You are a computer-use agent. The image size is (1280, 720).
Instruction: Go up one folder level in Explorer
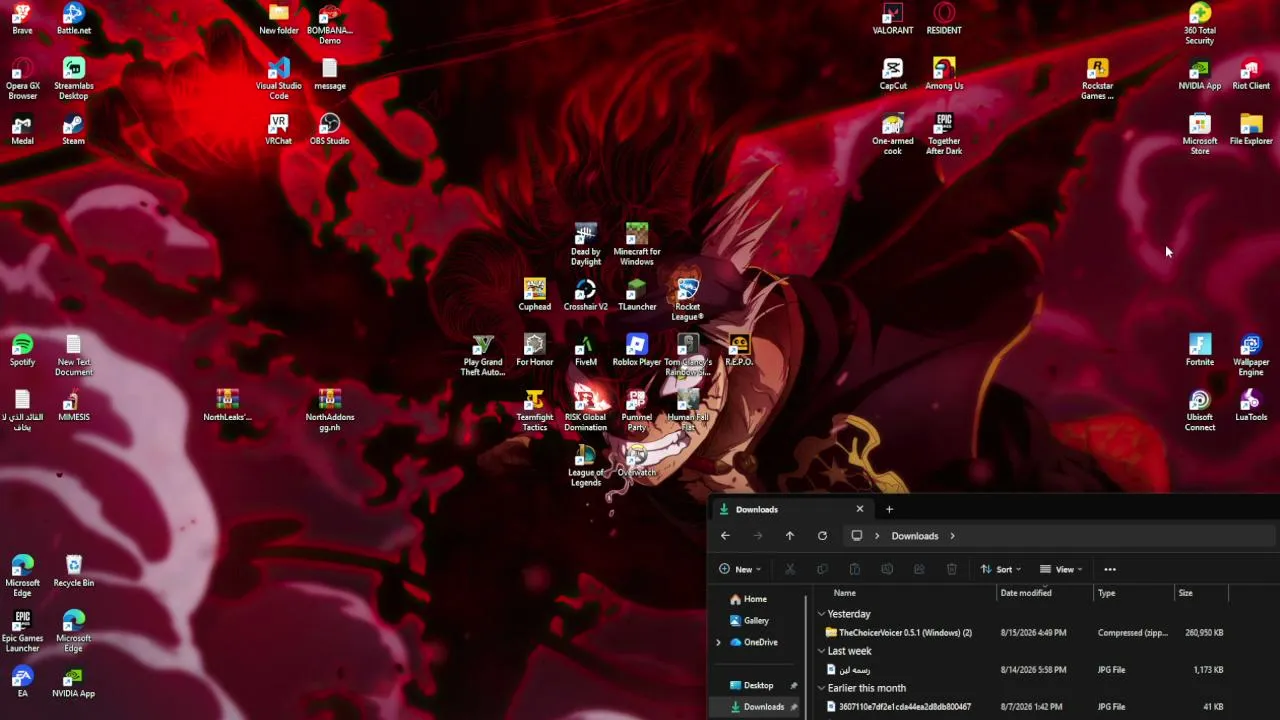tap(790, 536)
